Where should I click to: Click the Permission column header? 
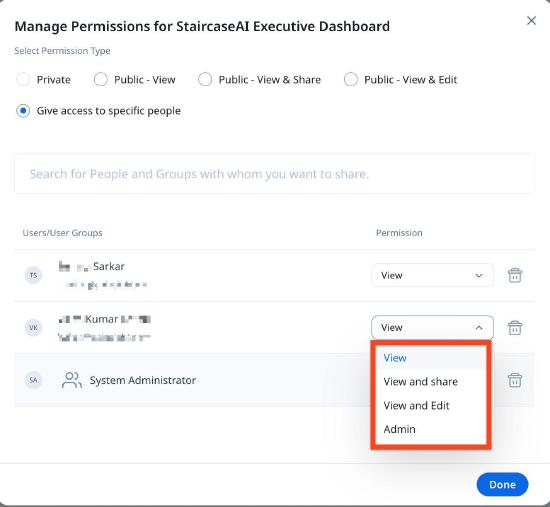pyautogui.click(x=399, y=233)
